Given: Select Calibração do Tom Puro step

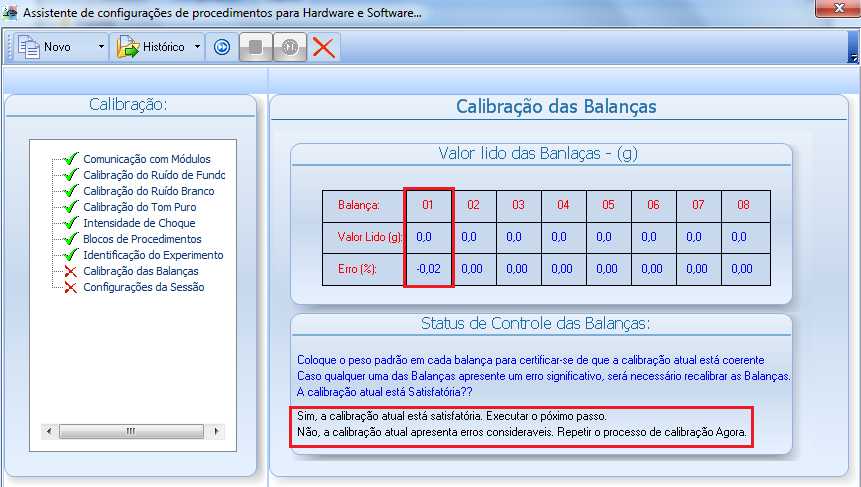Looking at the screenshot, I should (x=139, y=206).
